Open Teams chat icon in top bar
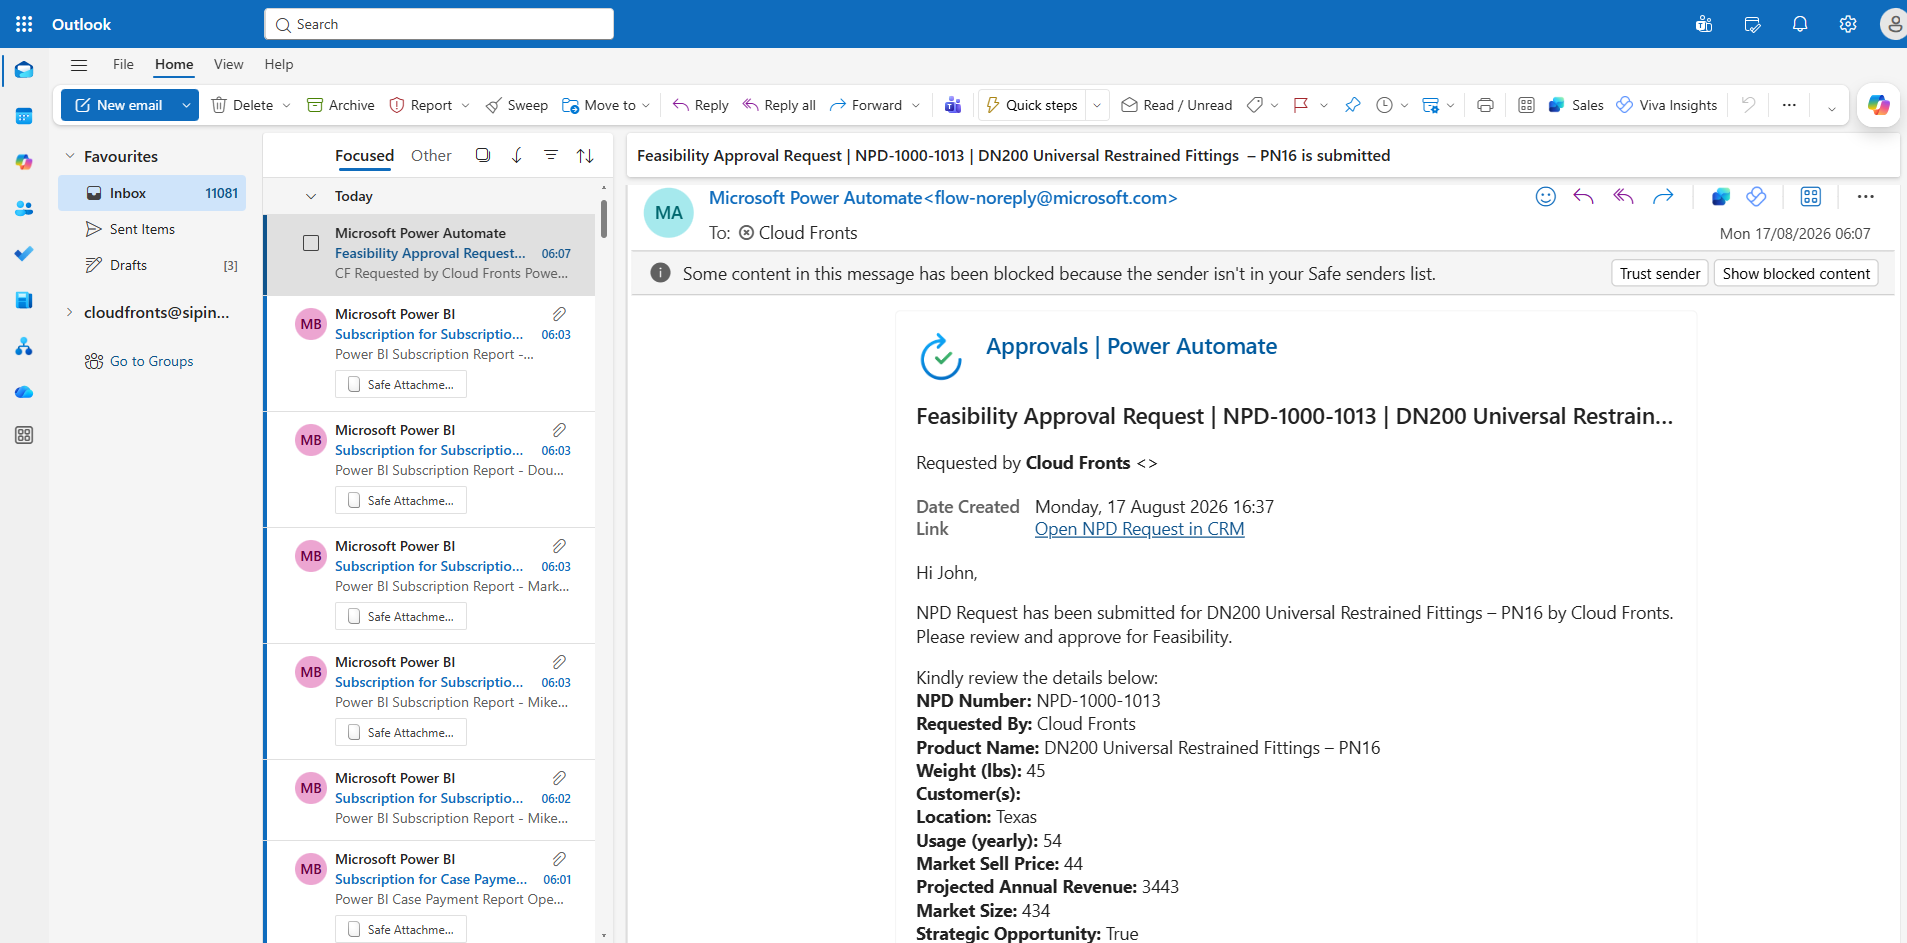 1704,24
